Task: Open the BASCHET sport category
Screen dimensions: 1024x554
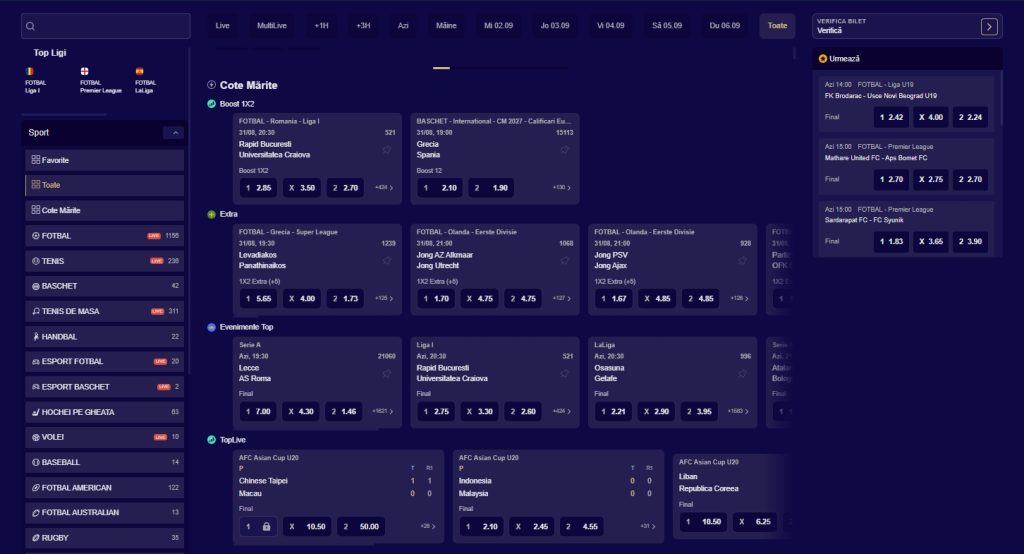Action: click(104, 286)
